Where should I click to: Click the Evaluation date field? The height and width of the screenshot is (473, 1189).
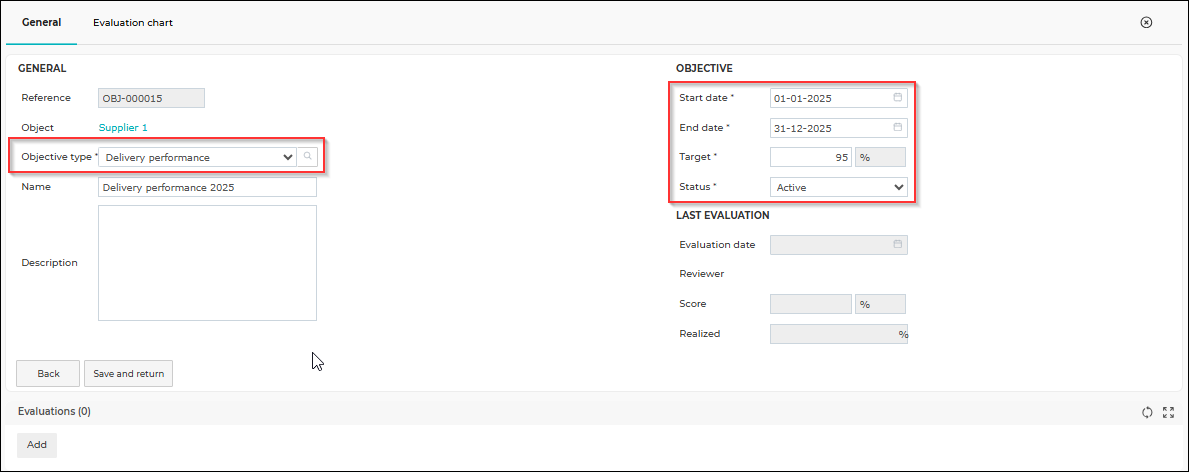[839, 245]
